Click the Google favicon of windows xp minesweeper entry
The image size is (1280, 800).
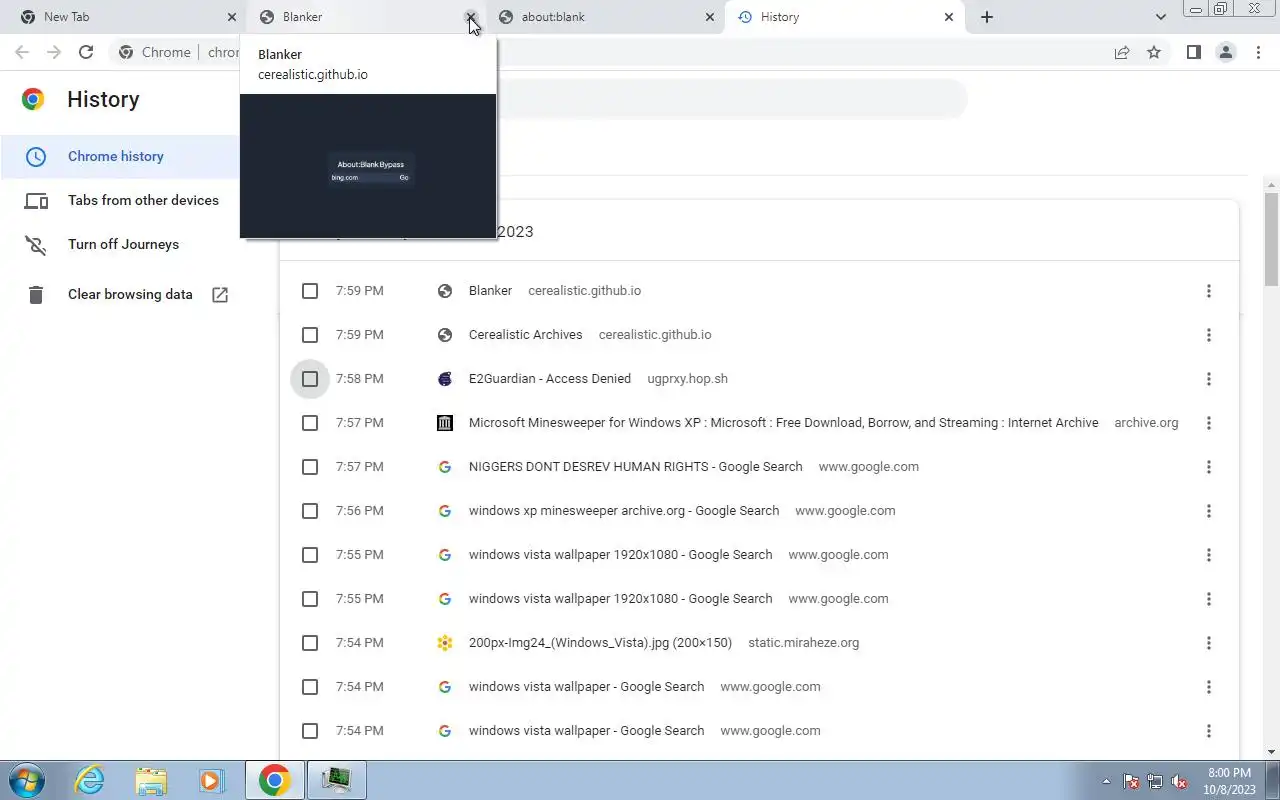point(445,511)
